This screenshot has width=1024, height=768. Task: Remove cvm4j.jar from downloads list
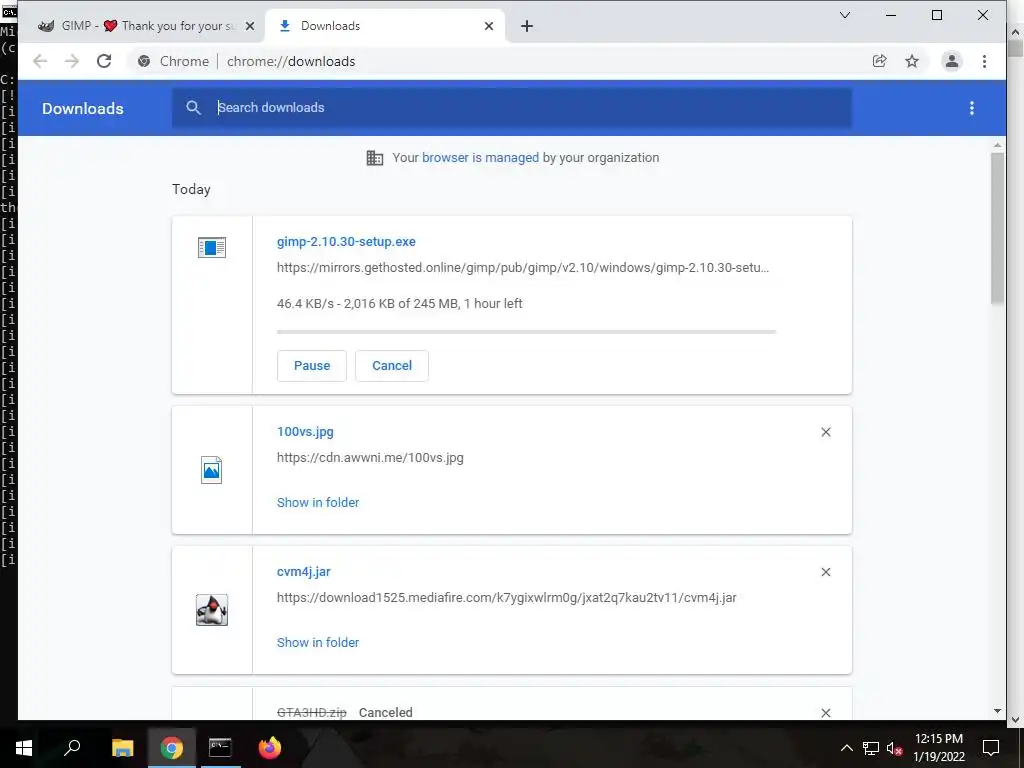click(825, 572)
